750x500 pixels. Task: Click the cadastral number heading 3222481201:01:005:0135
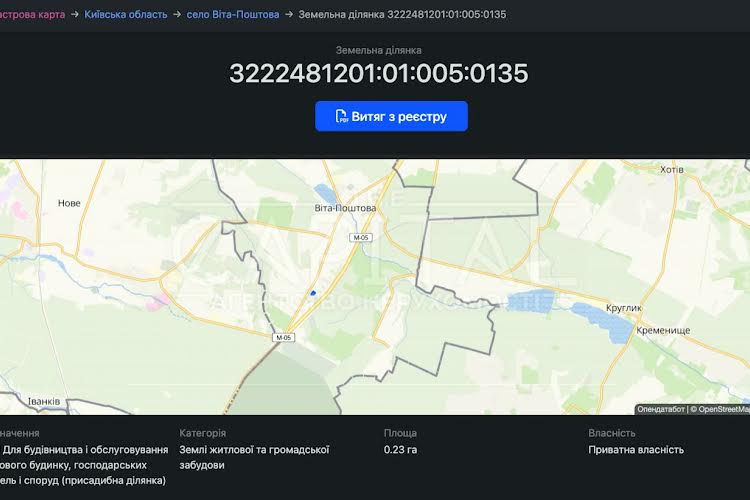[378, 74]
